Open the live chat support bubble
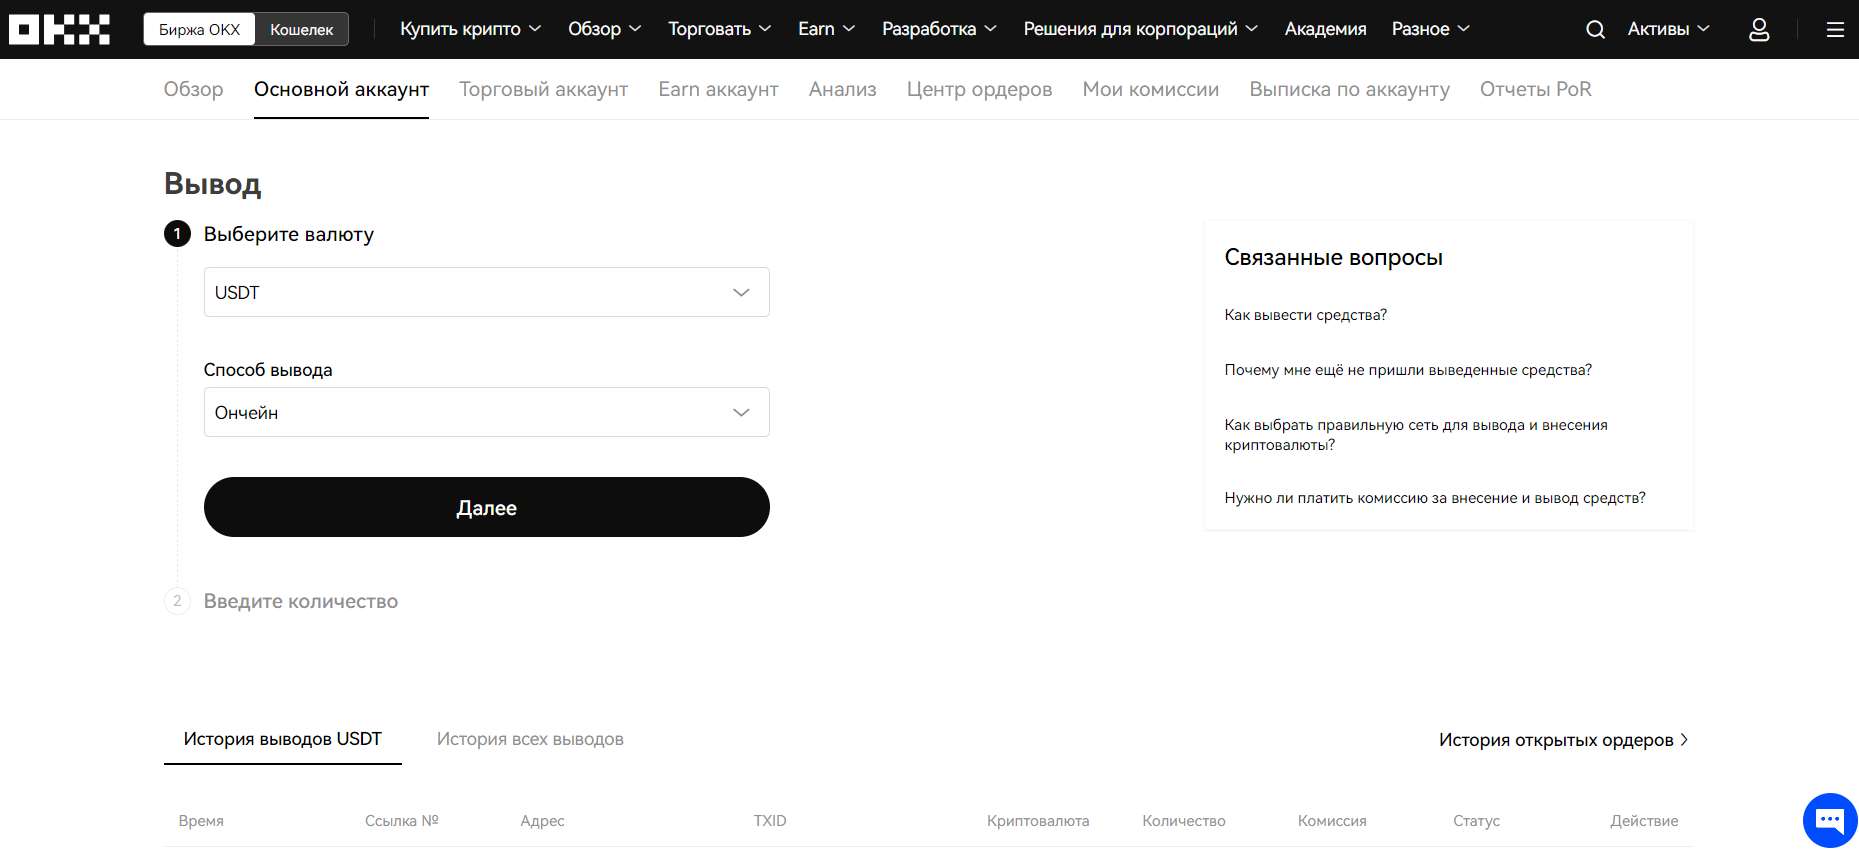 pos(1829,820)
